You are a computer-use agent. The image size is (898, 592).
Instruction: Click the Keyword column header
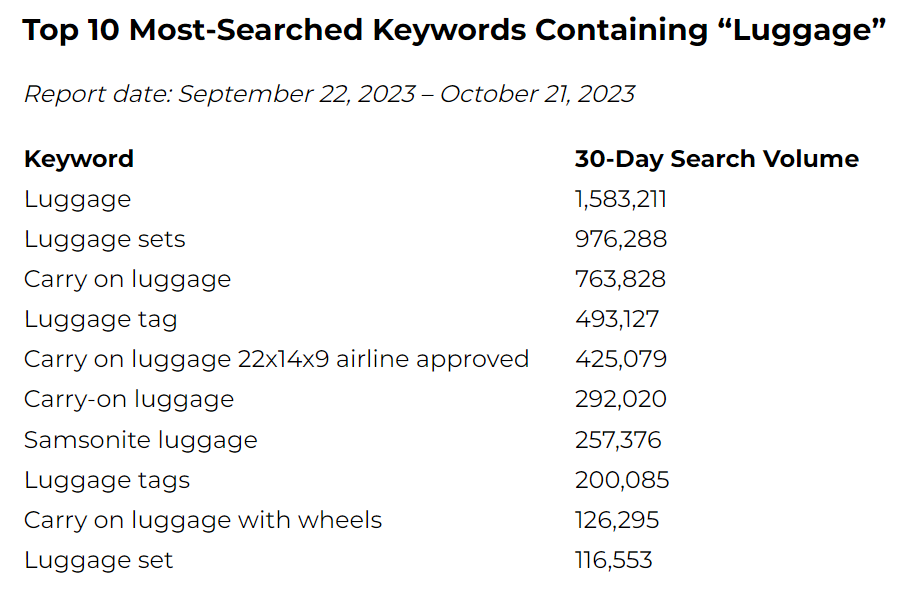78,159
